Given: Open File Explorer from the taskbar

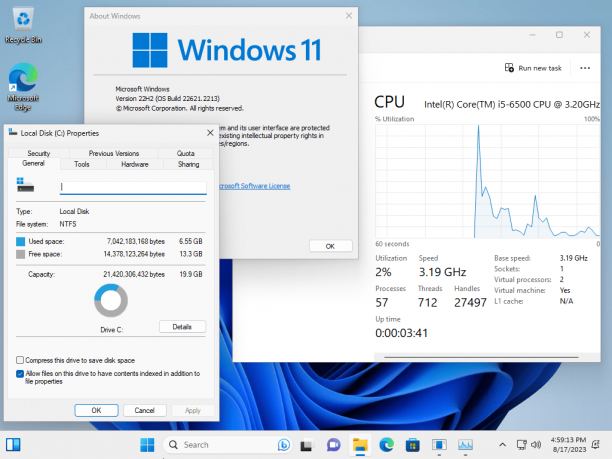Looking at the screenshot, I should pyautogui.click(x=360, y=445).
